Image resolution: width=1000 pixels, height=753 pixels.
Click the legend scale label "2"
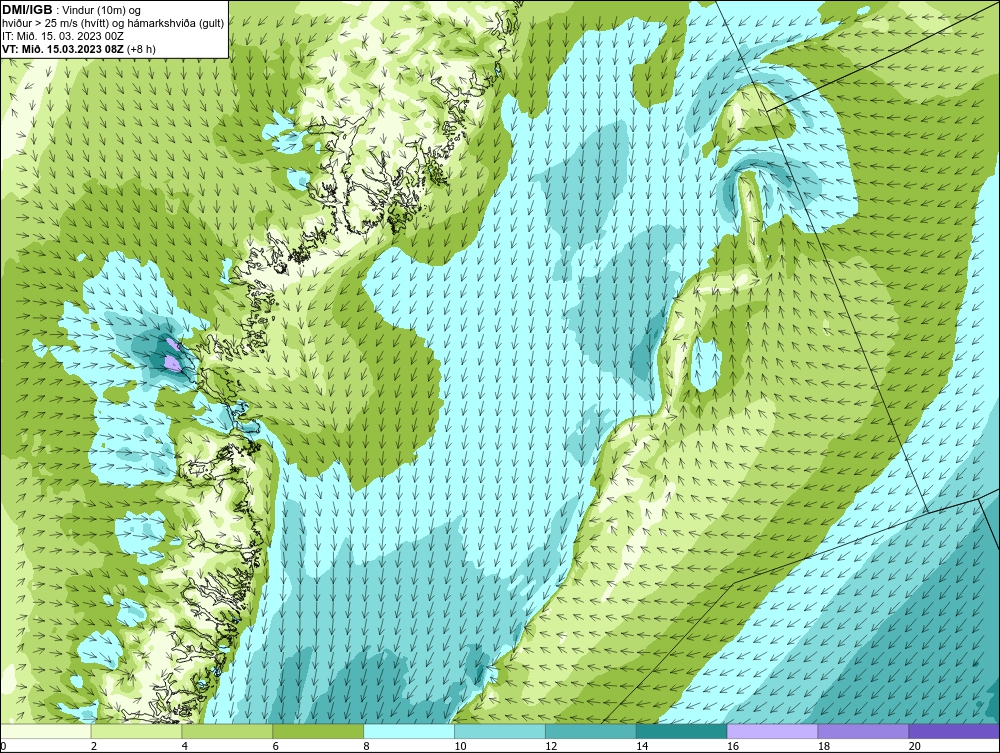(94, 746)
